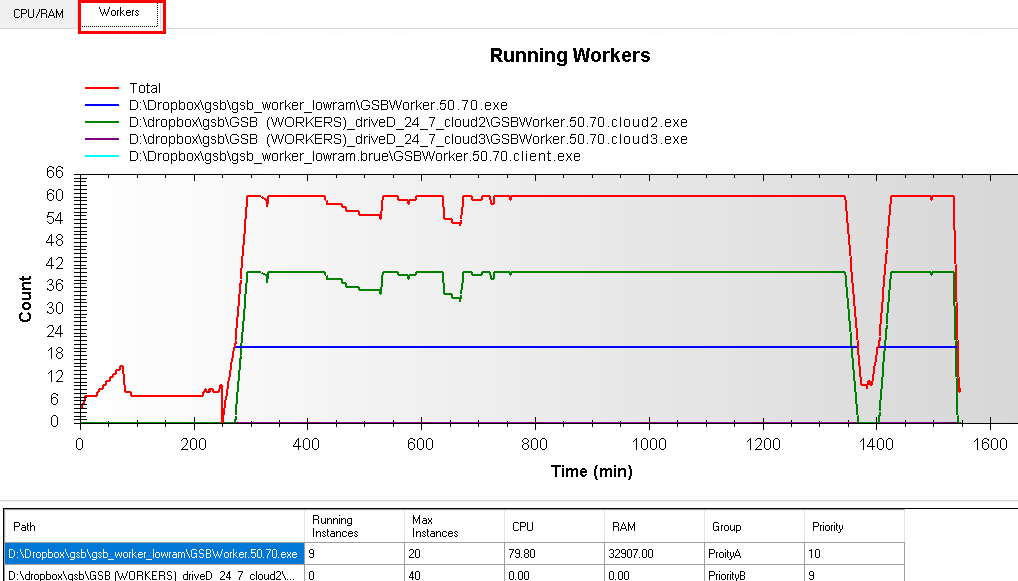Image resolution: width=1018 pixels, height=581 pixels.
Task: Select the highlighted gsb_worker_lowram path row
Action: pos(154,553)
